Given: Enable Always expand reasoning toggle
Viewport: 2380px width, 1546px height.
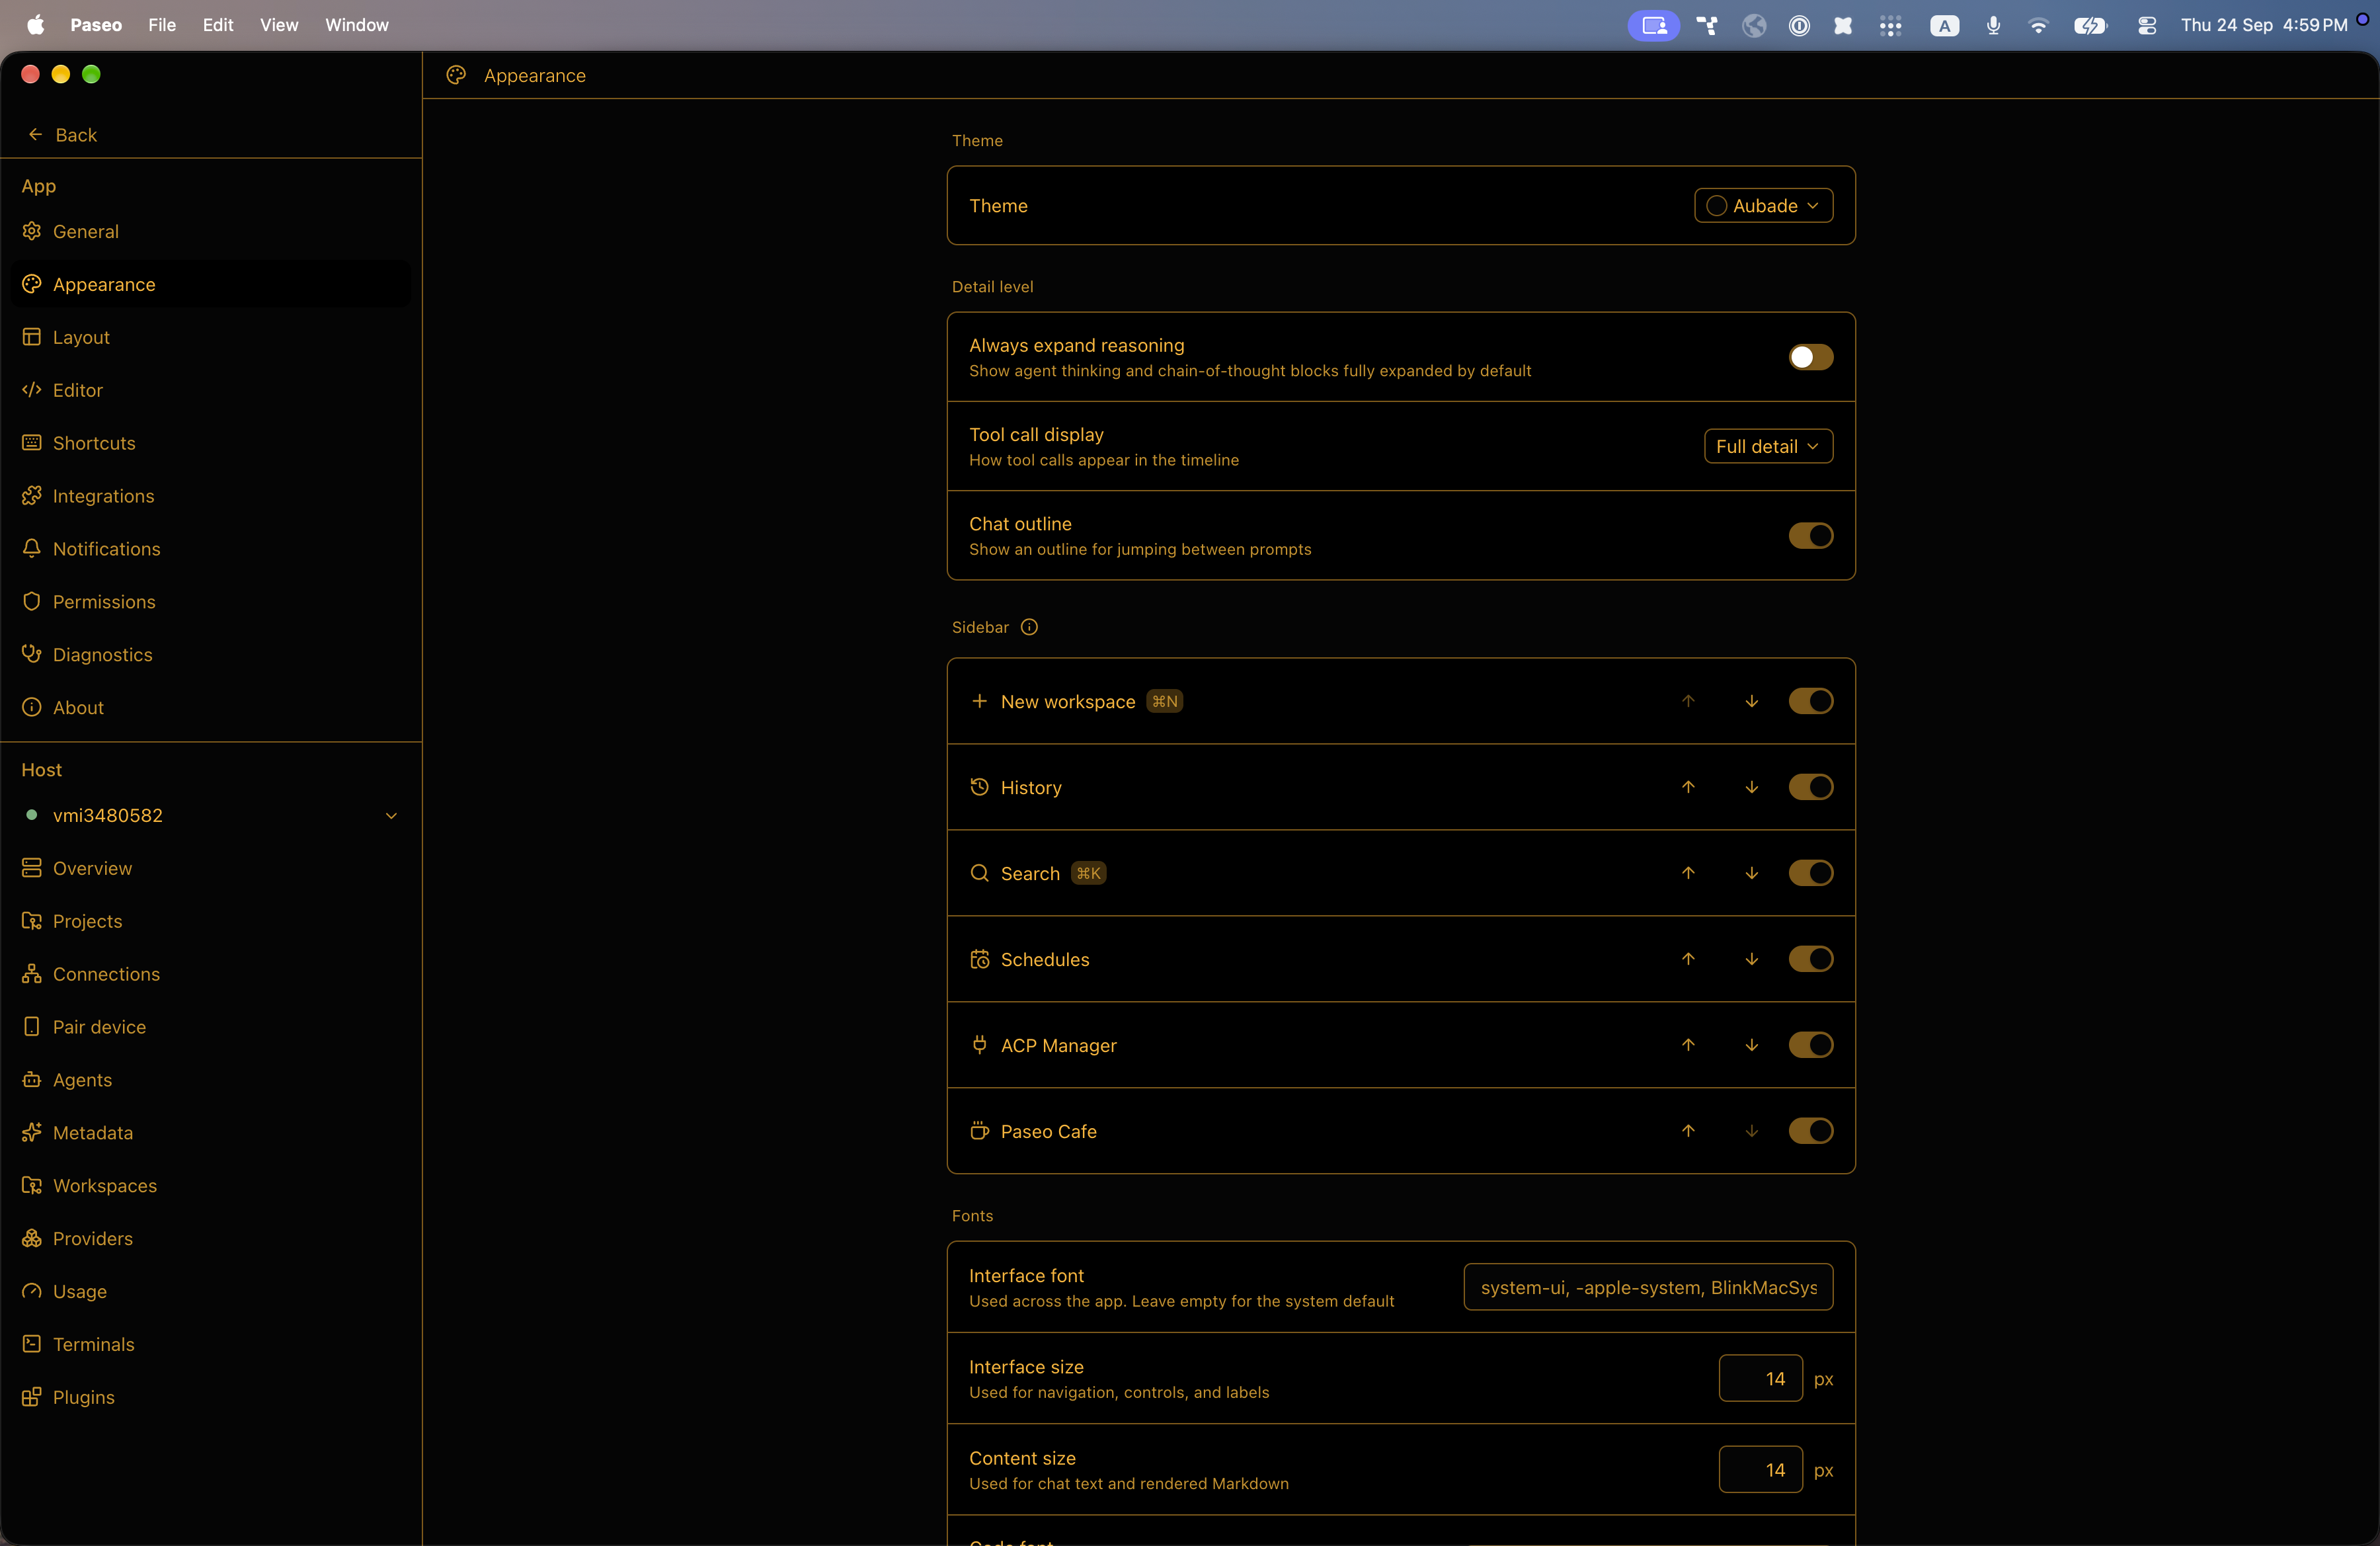Looking at the screenshot, I should click(x=1810, y=357).
